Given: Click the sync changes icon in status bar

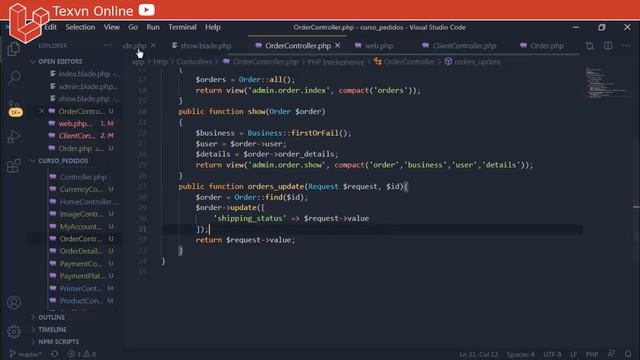Looking at the screenshot, I should (54, 354).
